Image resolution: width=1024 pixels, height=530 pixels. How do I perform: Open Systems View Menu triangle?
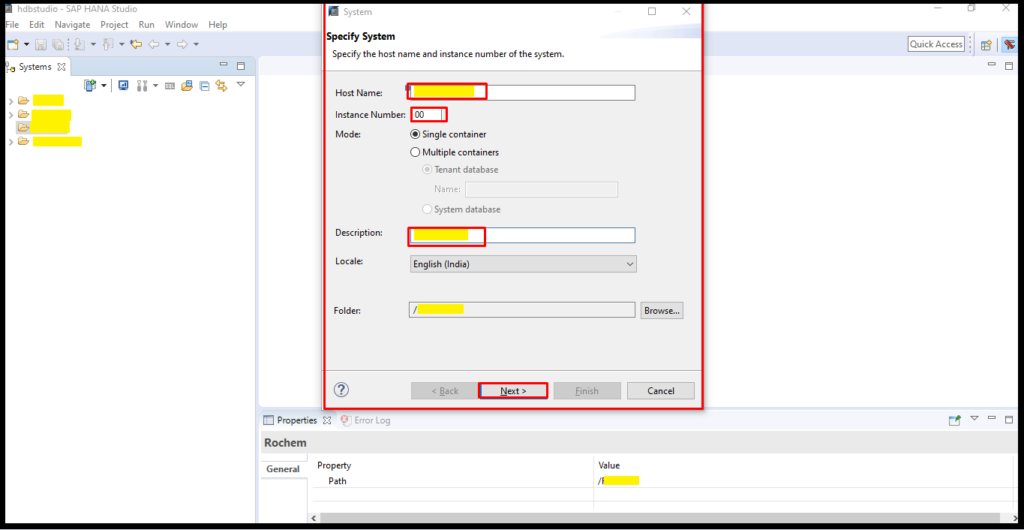click(240, 84)
